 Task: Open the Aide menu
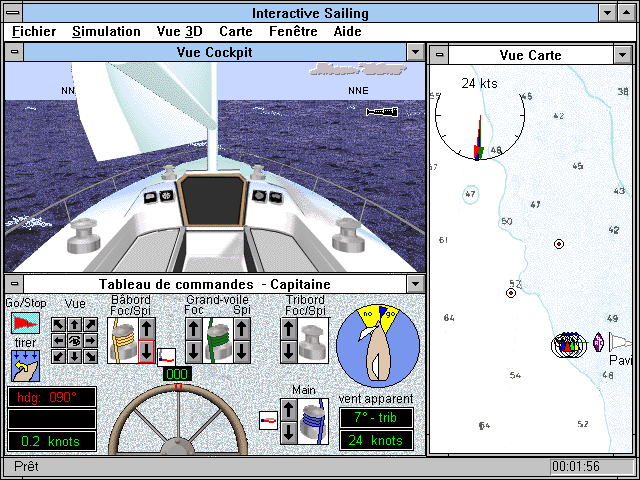[347, 31]
